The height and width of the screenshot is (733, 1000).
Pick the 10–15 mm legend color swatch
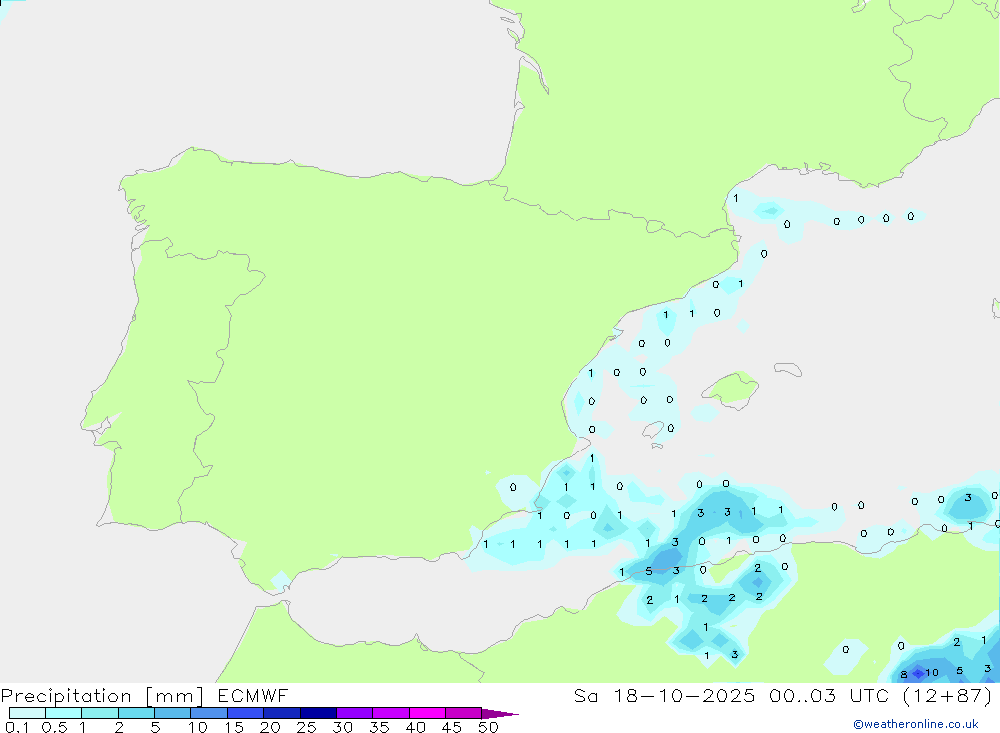pyautogui.click(x=209, y=713)
